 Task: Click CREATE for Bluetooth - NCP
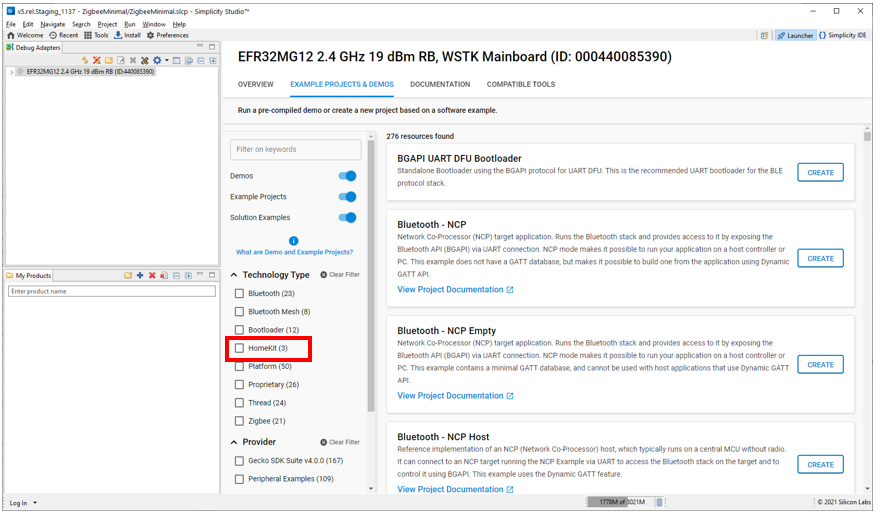point(820,258)
